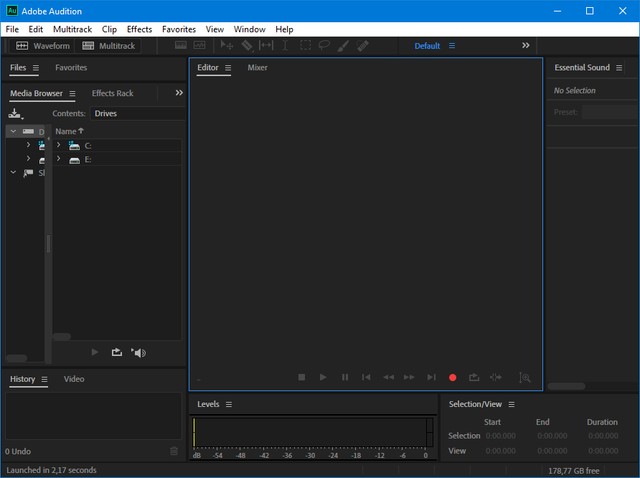Select the Razor tool in toolbar
The image size is (640, 478).
(247, 46)
